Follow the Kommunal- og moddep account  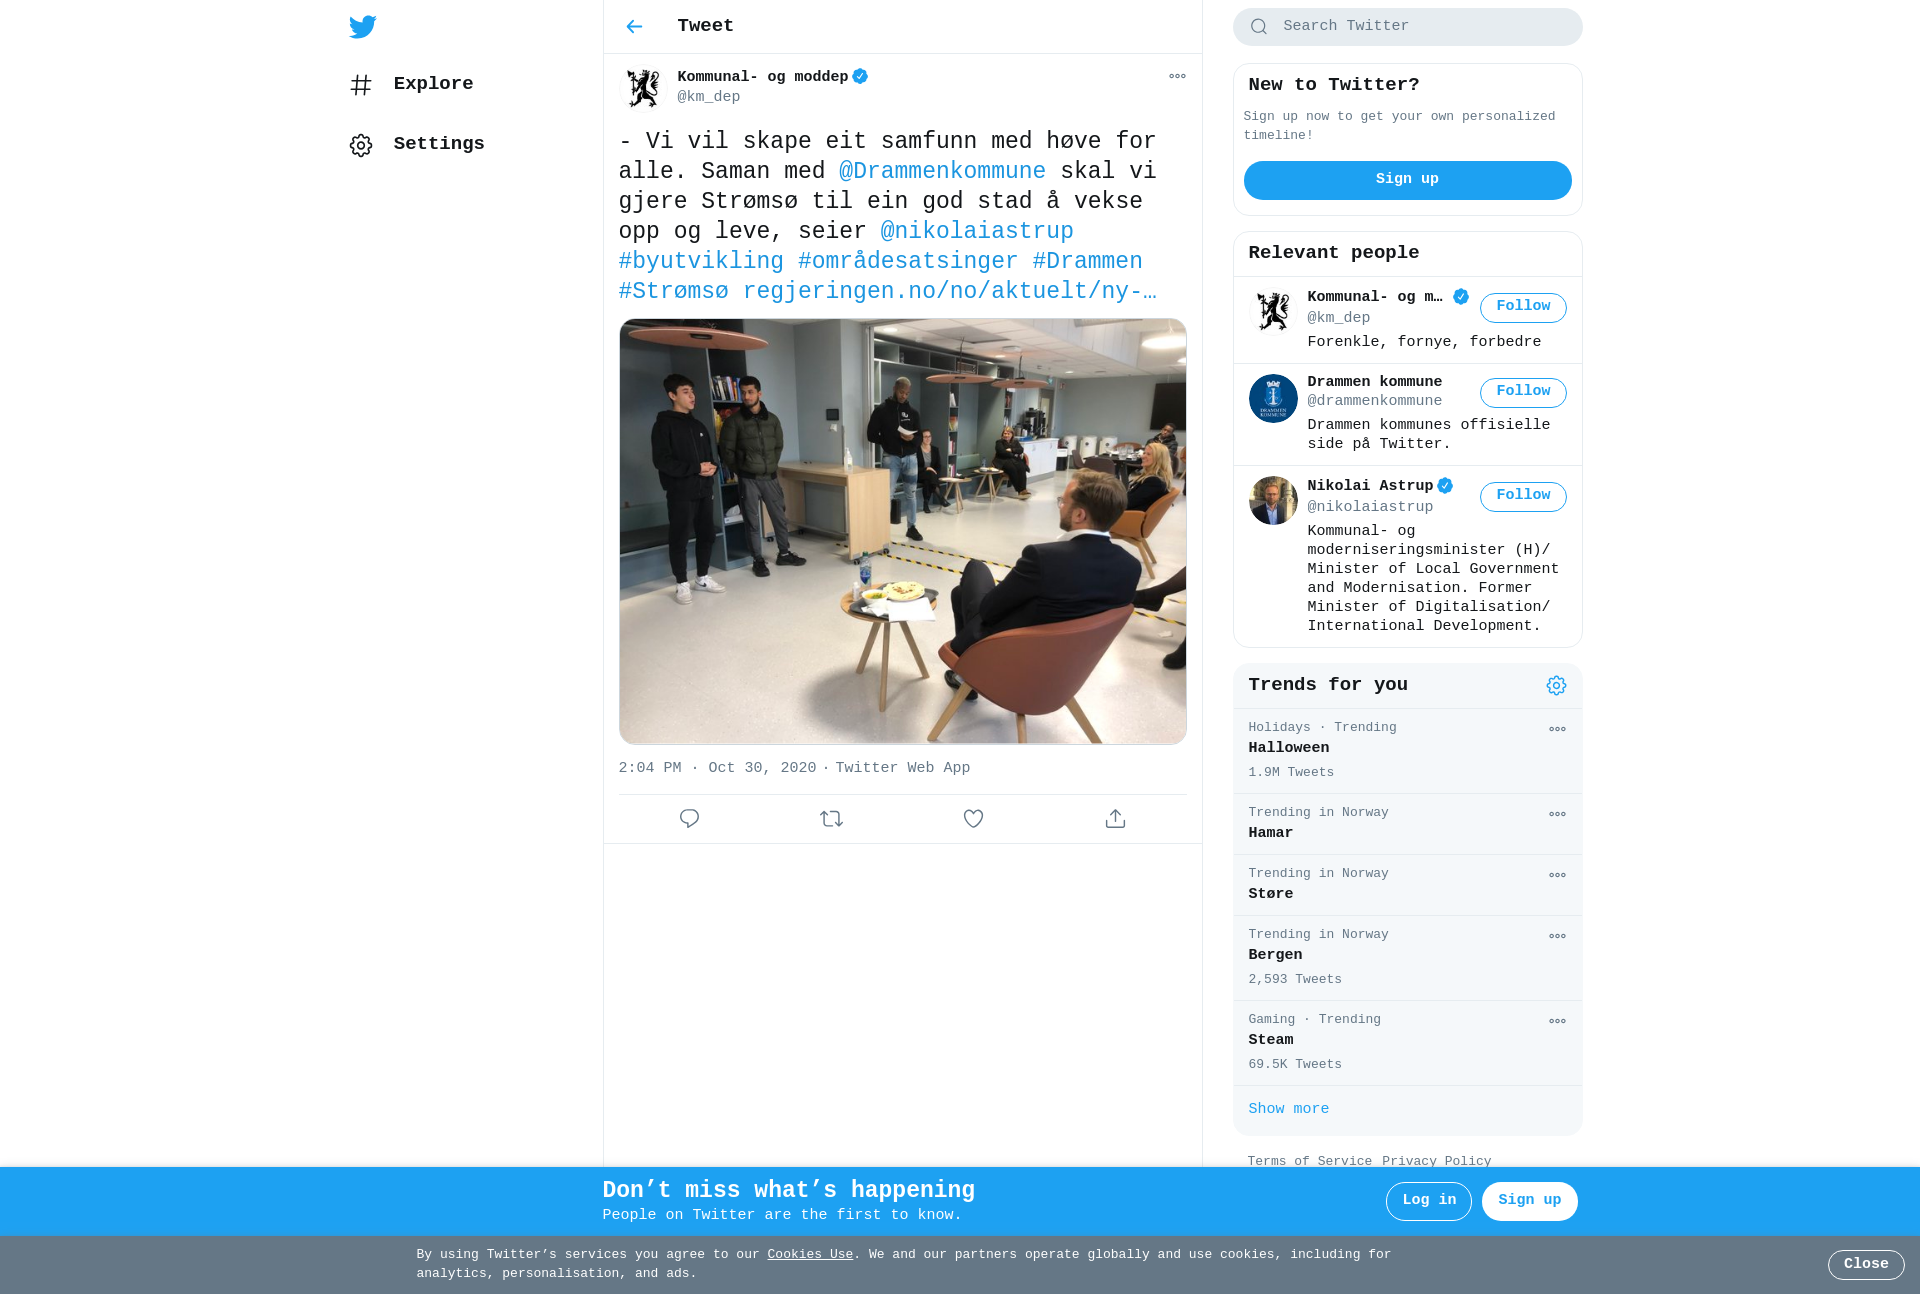coord(1523,307)
